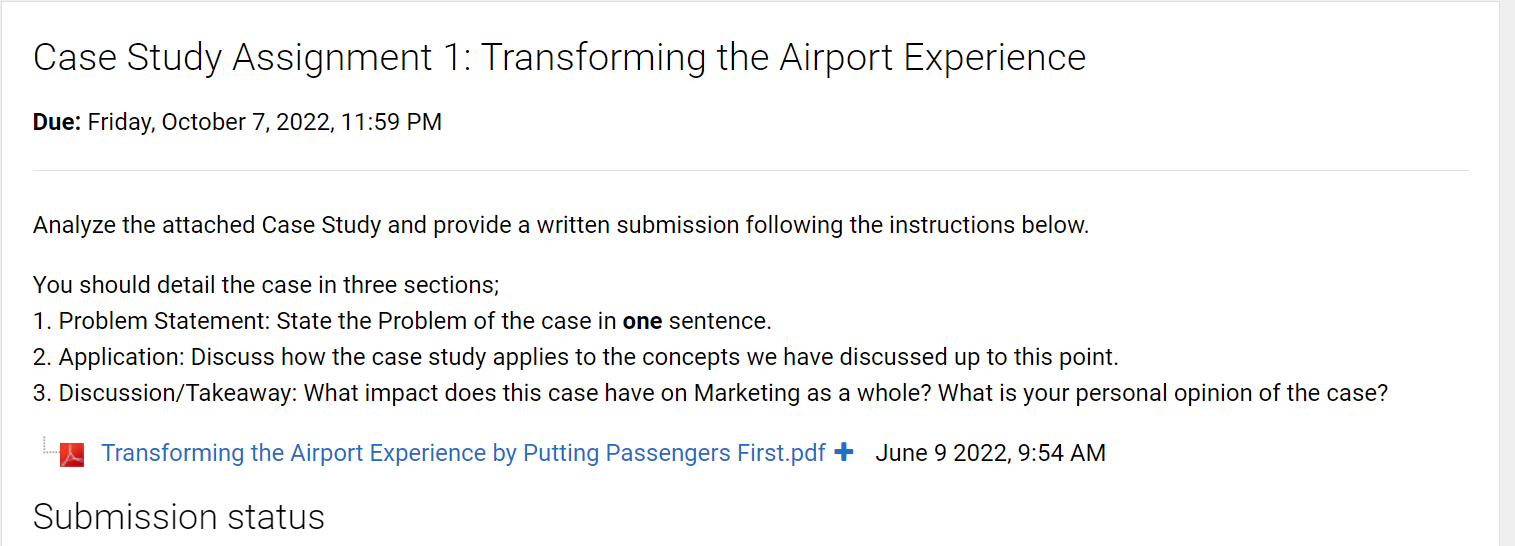This screenshot has height=546, width=1515.
Task: Click the bold Due: label
Action: (x=57, y=122)
